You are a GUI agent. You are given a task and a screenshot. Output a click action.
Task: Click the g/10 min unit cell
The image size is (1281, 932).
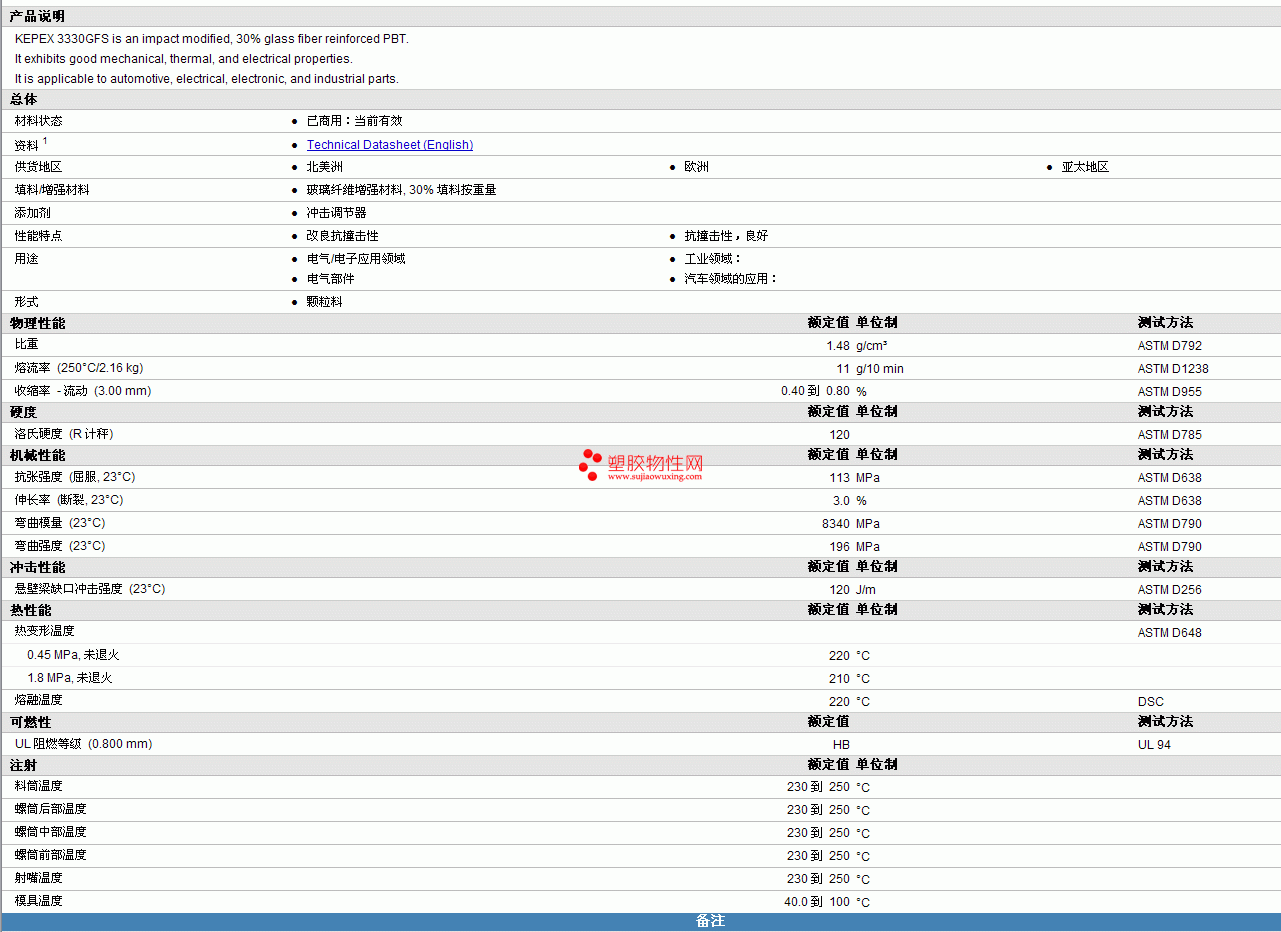point(880,369)
